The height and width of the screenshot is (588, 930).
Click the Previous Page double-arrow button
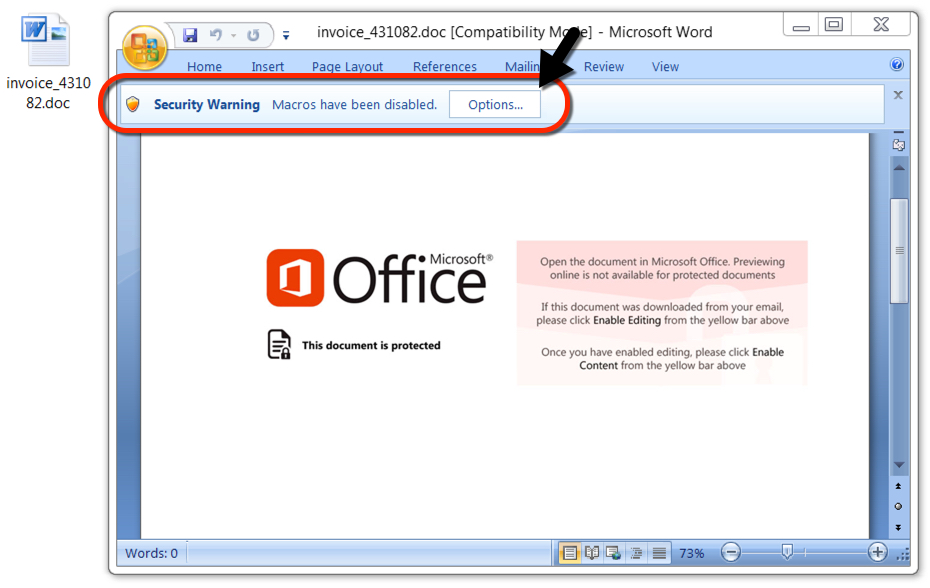coord(899,487)
